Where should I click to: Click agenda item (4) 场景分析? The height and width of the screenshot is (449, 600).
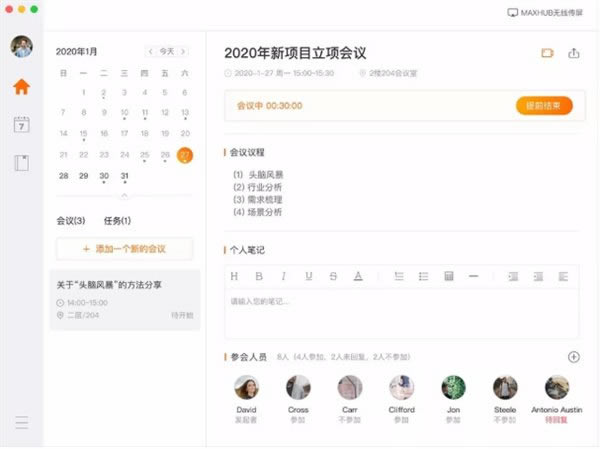pyautogui.click(x=258, y=212)
